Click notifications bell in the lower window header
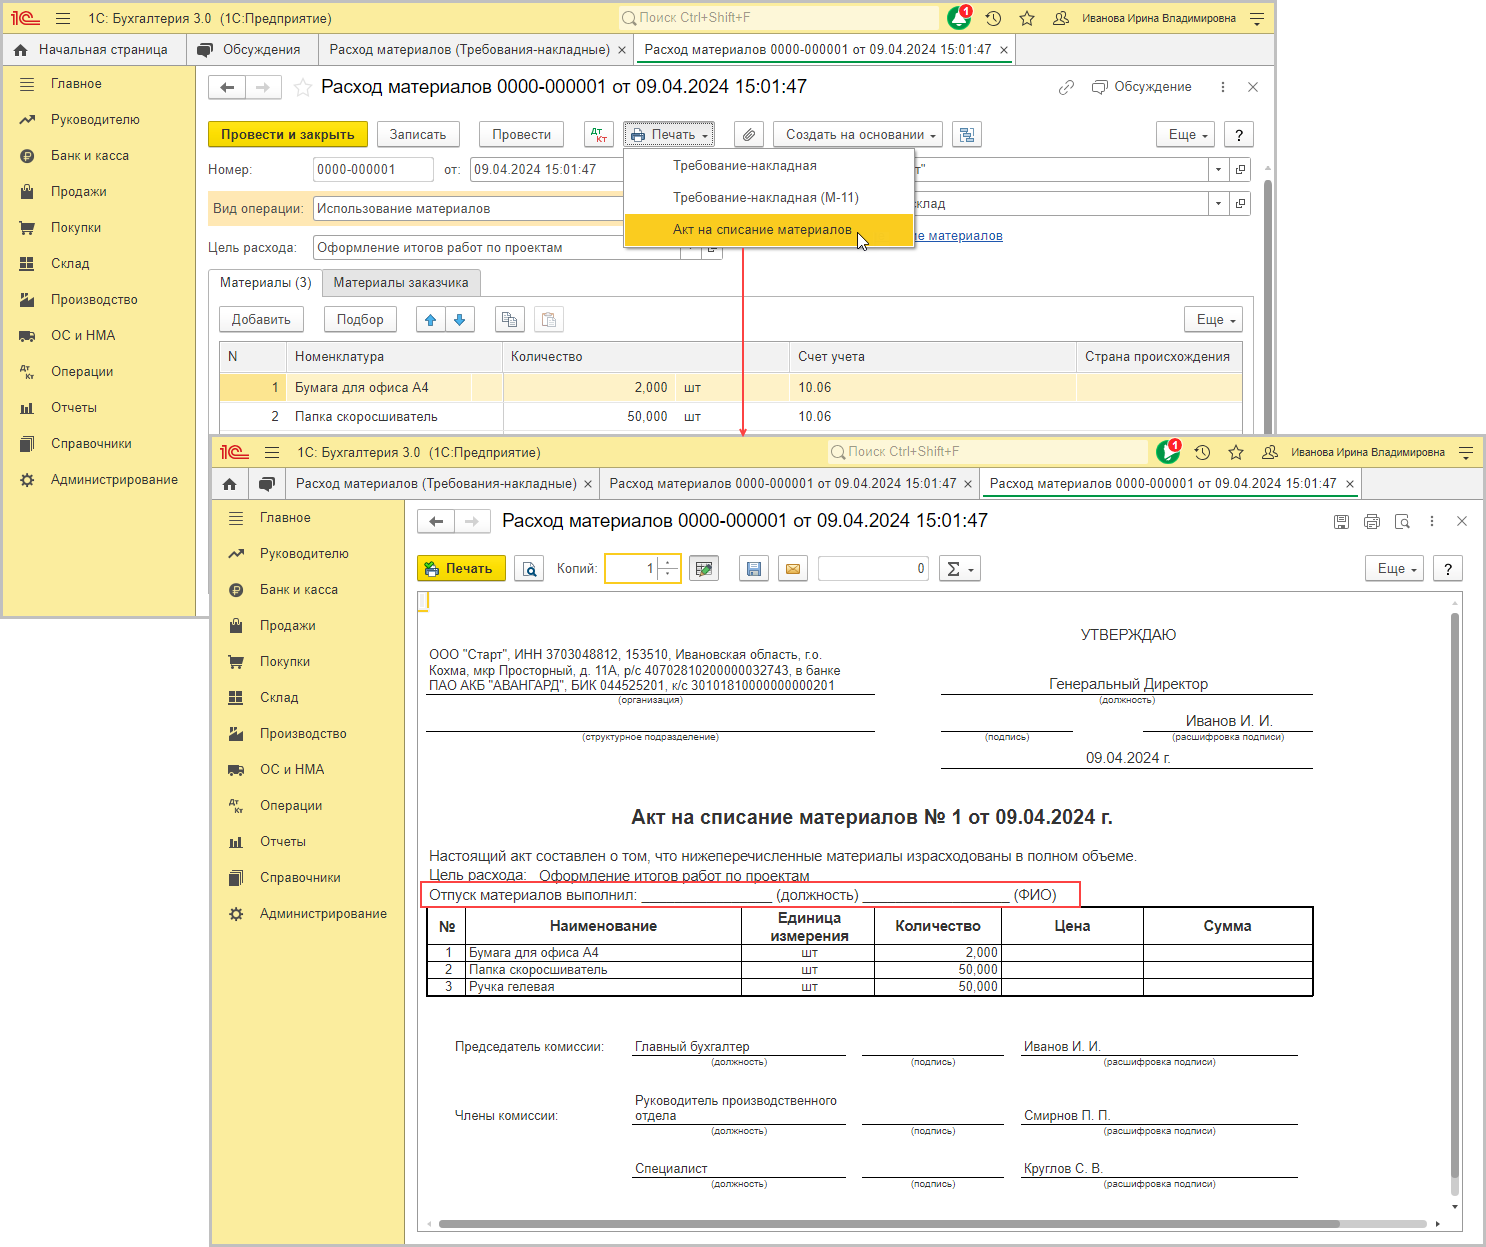Viewport: 1486px width, 1247px height. 1168,452
